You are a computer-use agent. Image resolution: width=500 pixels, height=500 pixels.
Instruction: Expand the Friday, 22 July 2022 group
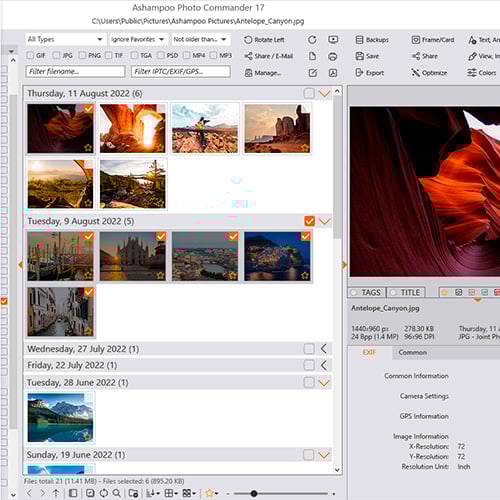(324, 365)
